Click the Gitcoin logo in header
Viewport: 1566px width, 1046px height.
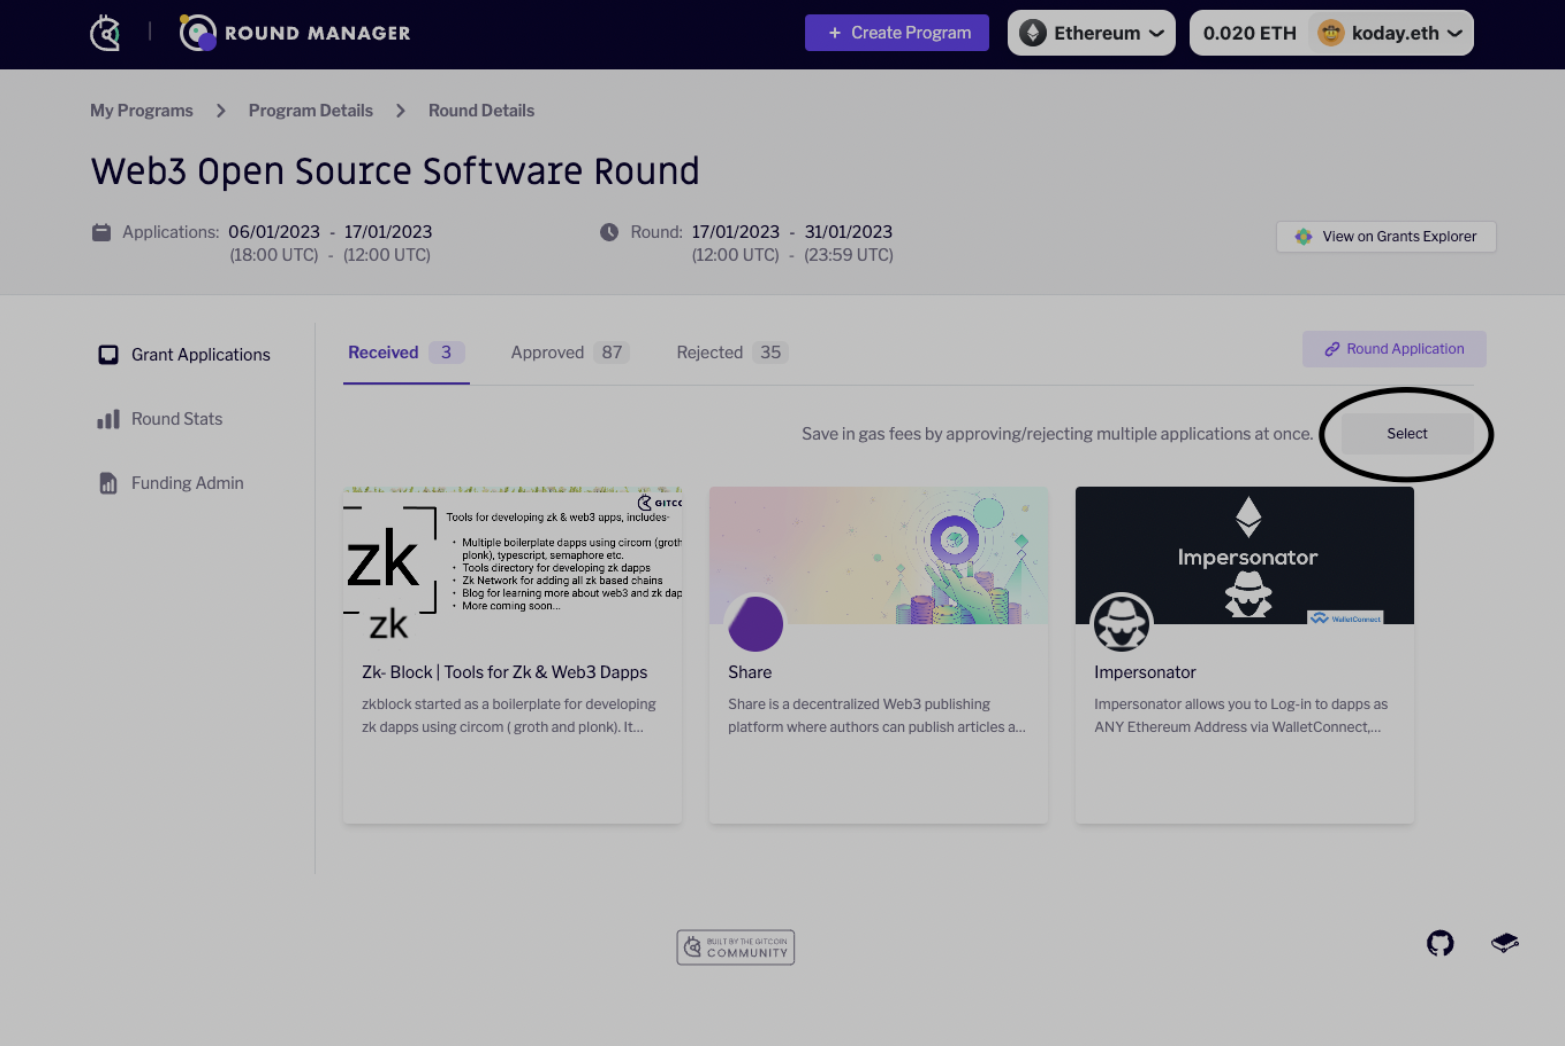[x=105, y=33]
